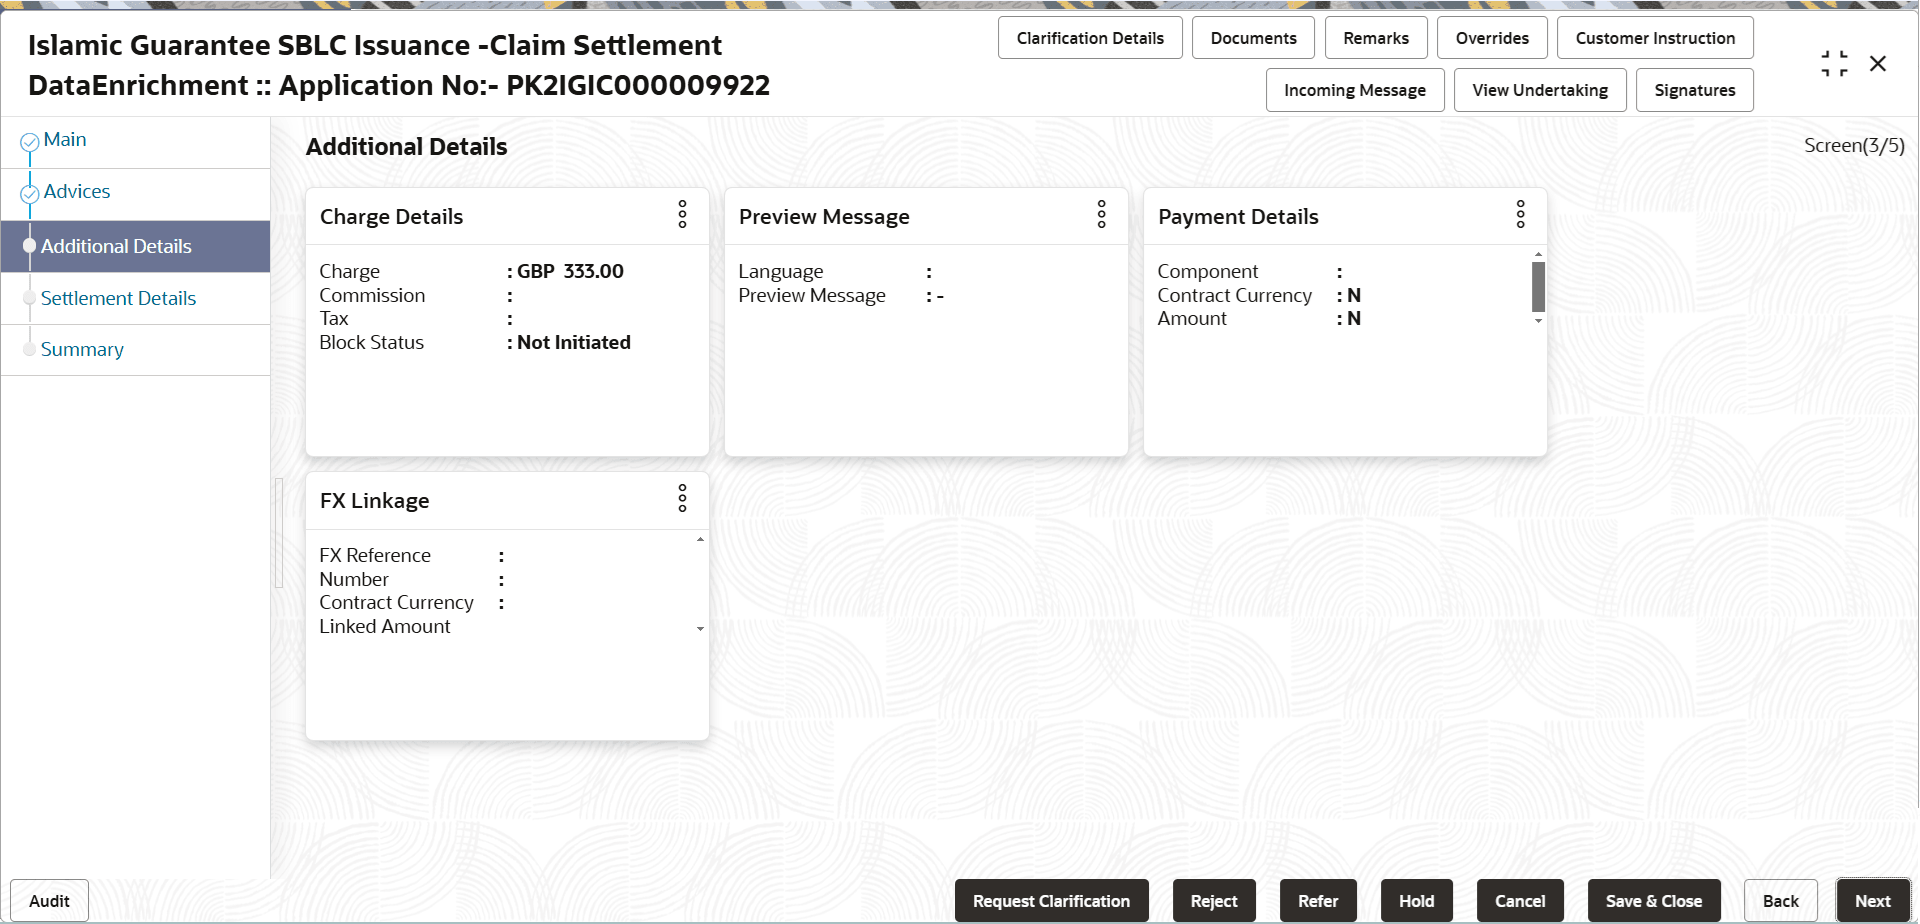Click 'Not Initiated' block status

tap(574, 342)
